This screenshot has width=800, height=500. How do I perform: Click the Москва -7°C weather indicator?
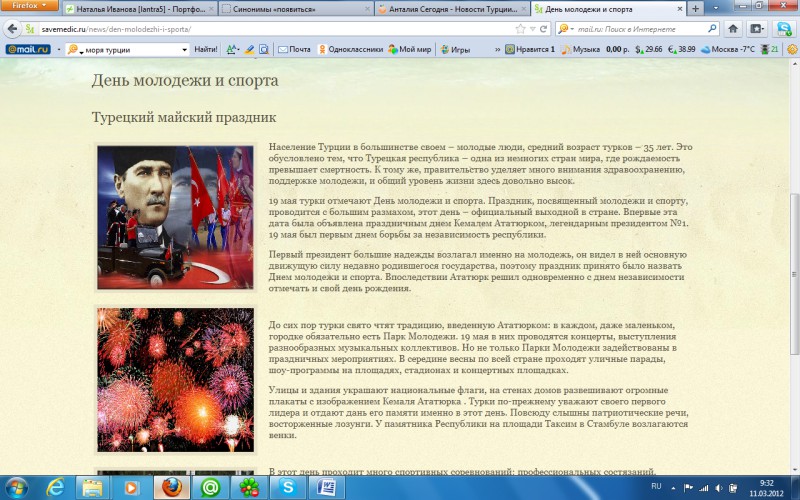coord(727,49)
